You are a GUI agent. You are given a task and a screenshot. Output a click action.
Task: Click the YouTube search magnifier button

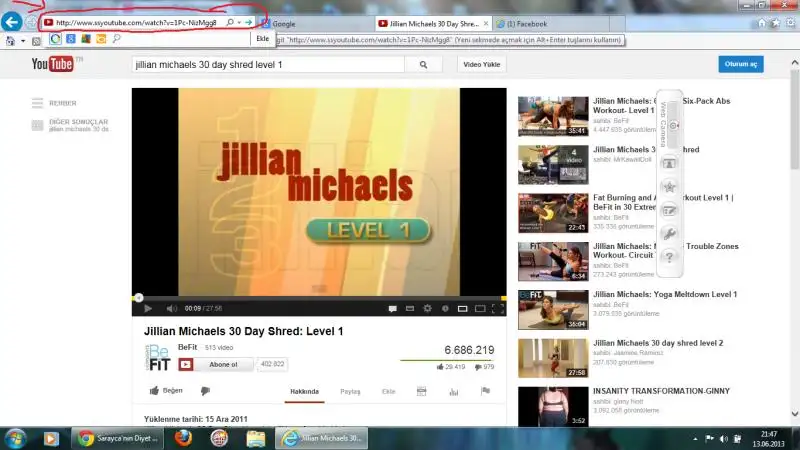click(423, 64)
